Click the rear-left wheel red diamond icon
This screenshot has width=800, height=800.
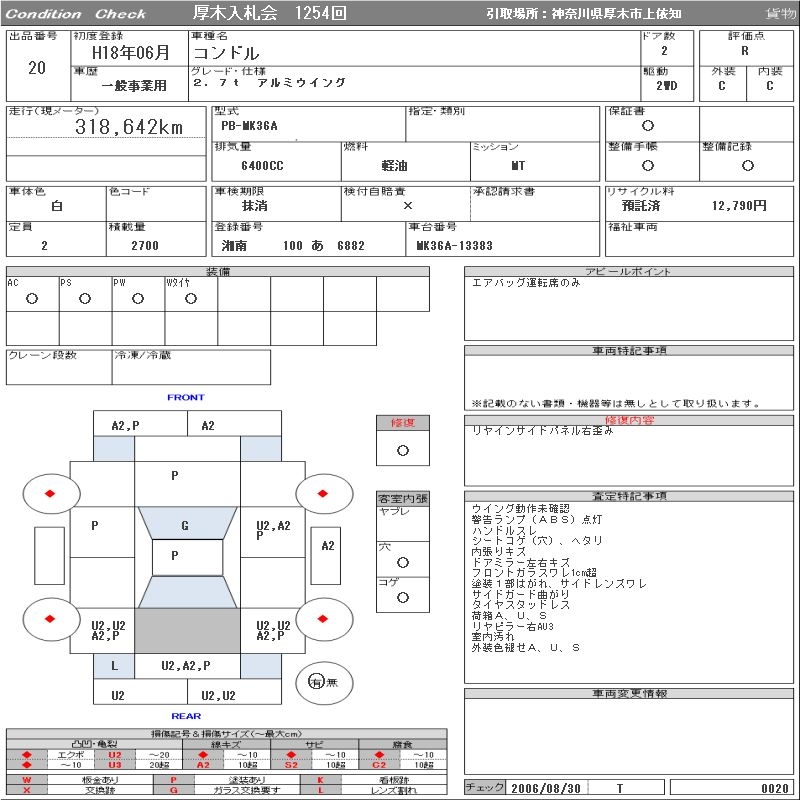coord(50,619)
